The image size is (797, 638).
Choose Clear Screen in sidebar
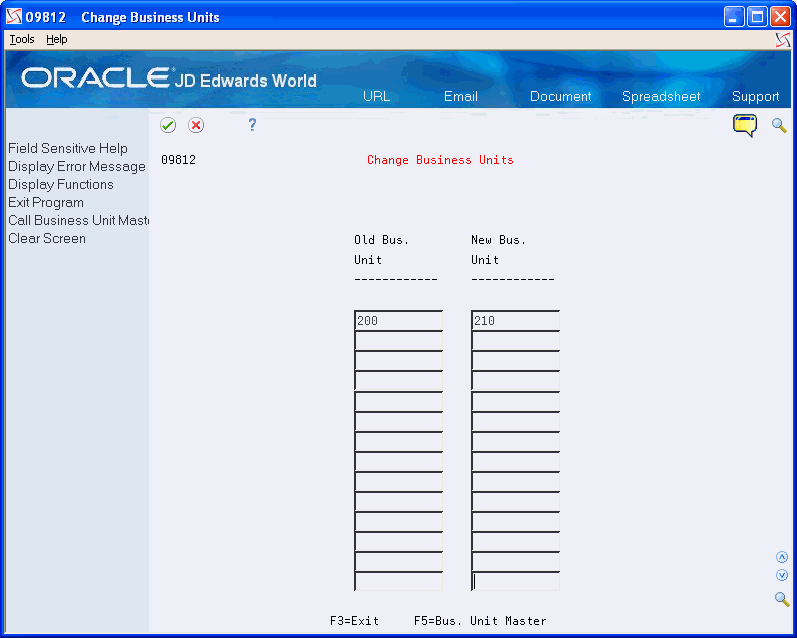coord(47,238)
